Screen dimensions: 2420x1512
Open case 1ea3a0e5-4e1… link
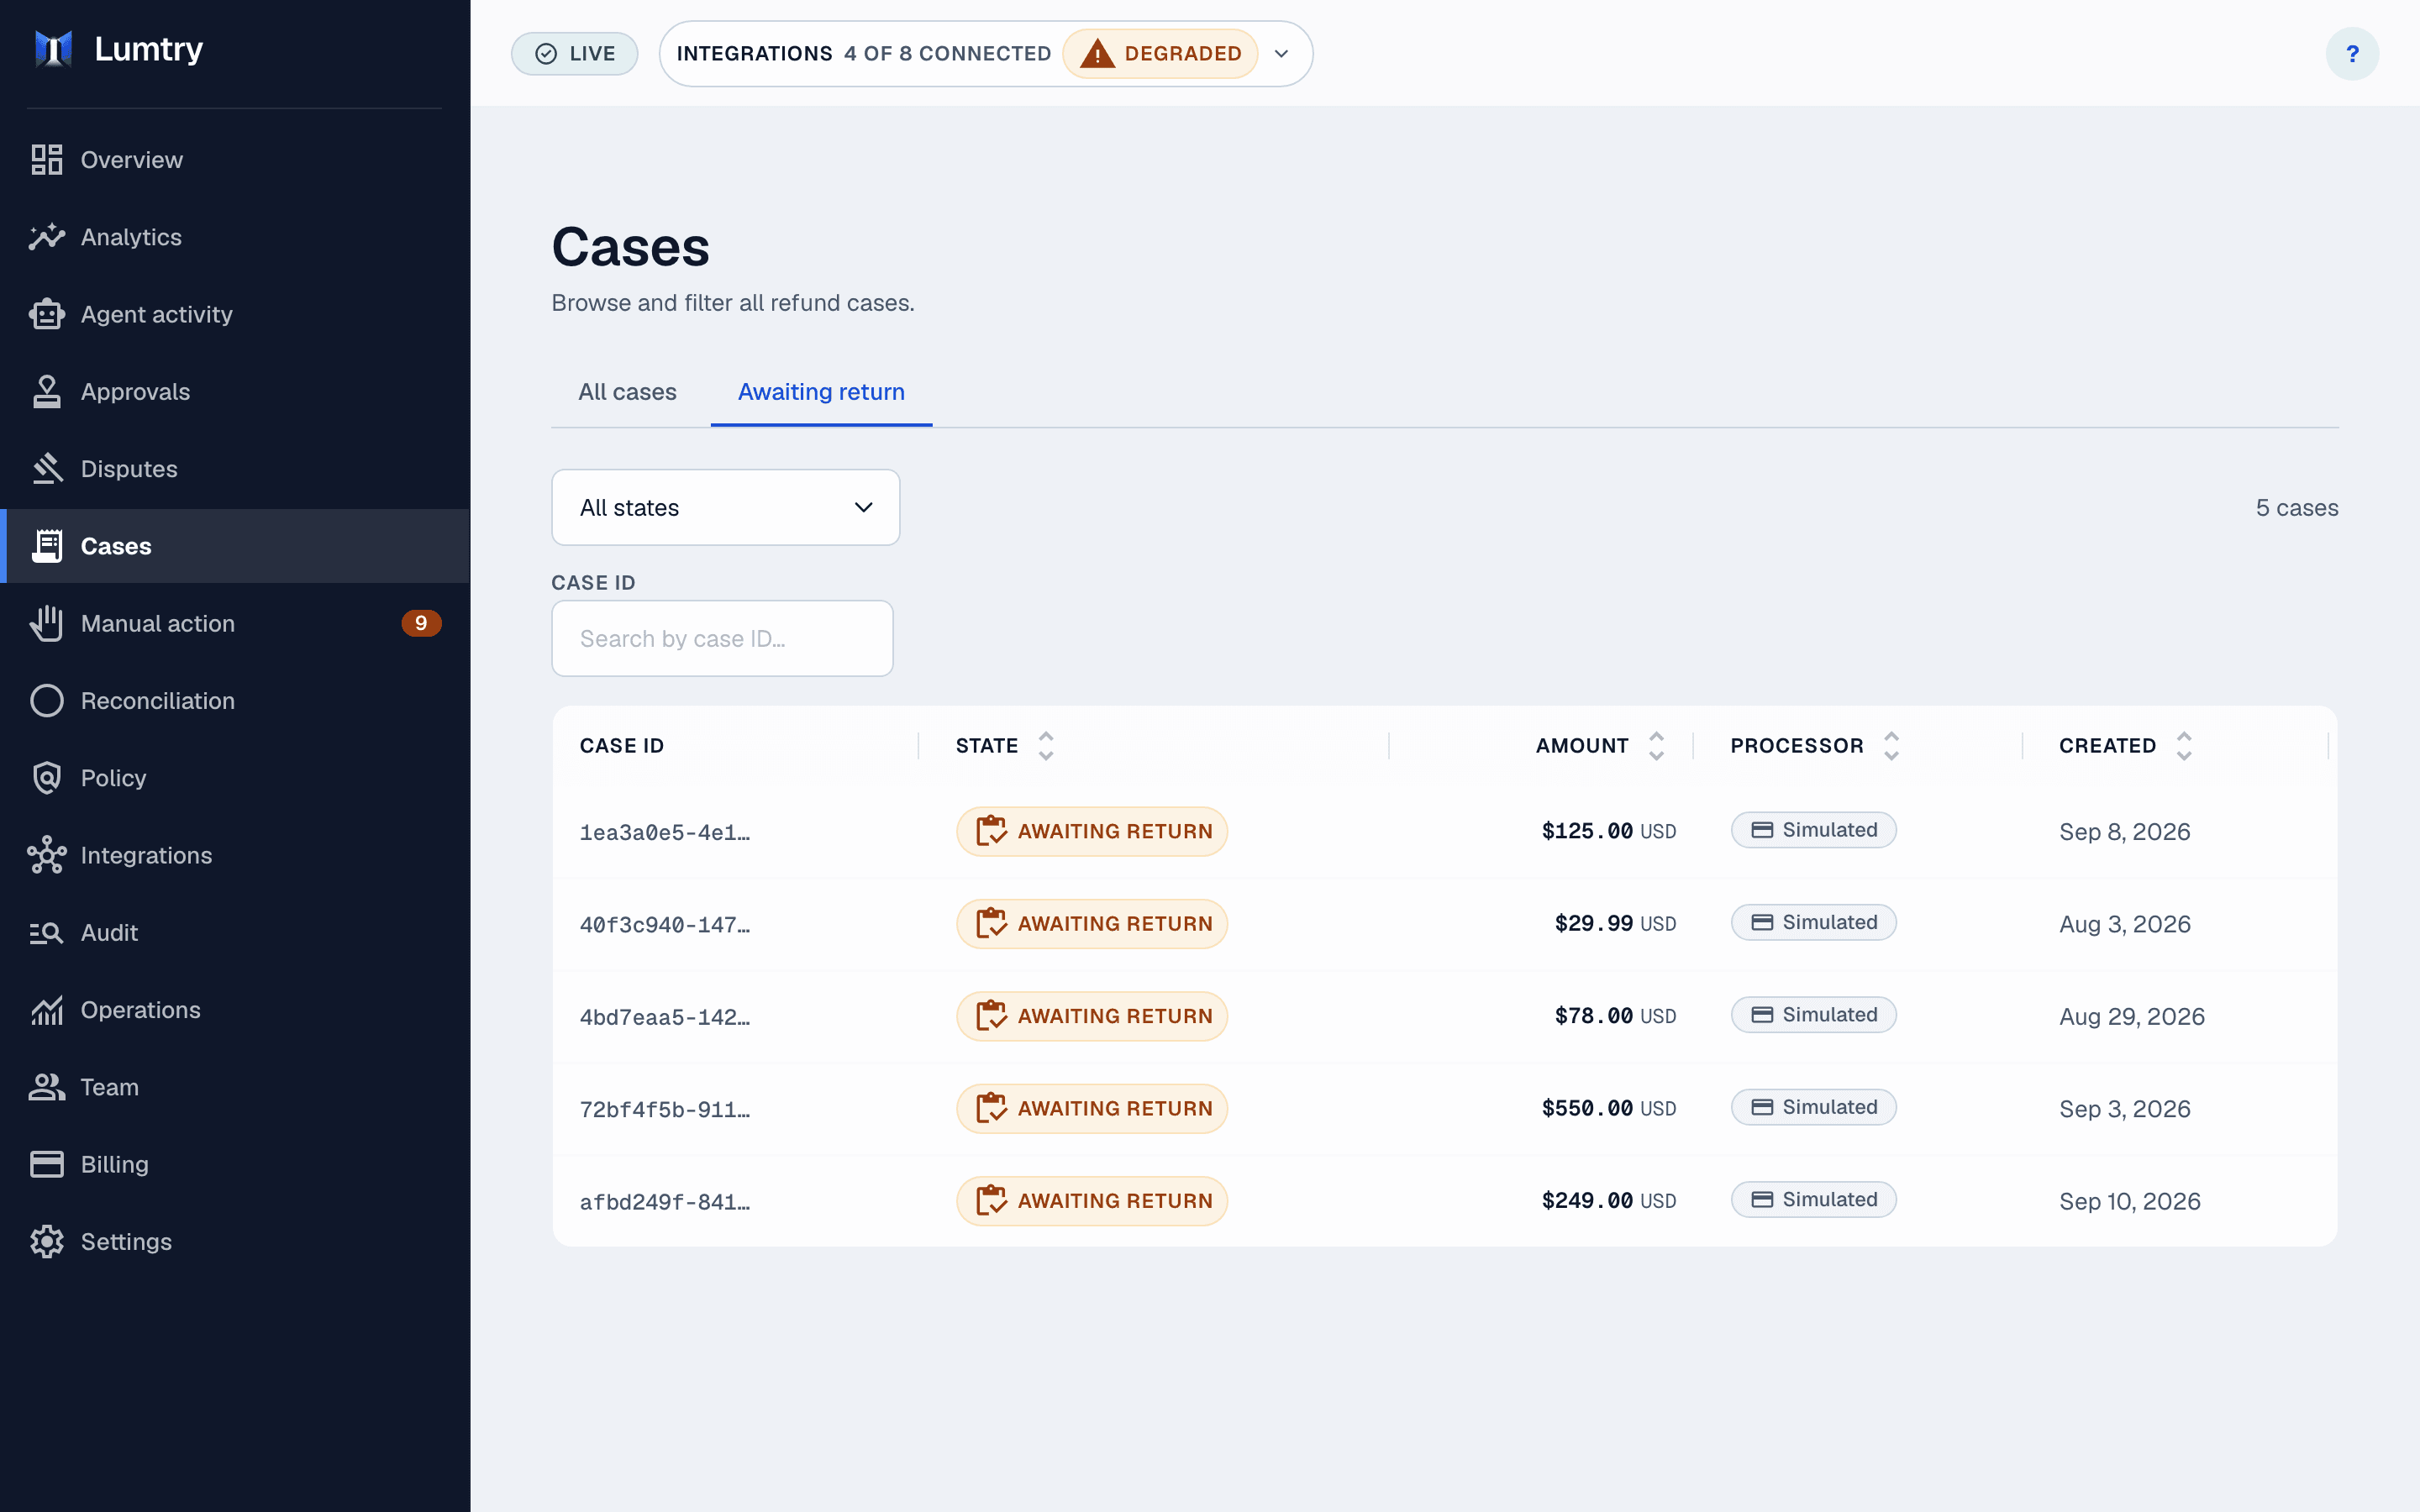pyautogui.click(x=665, y=832)
